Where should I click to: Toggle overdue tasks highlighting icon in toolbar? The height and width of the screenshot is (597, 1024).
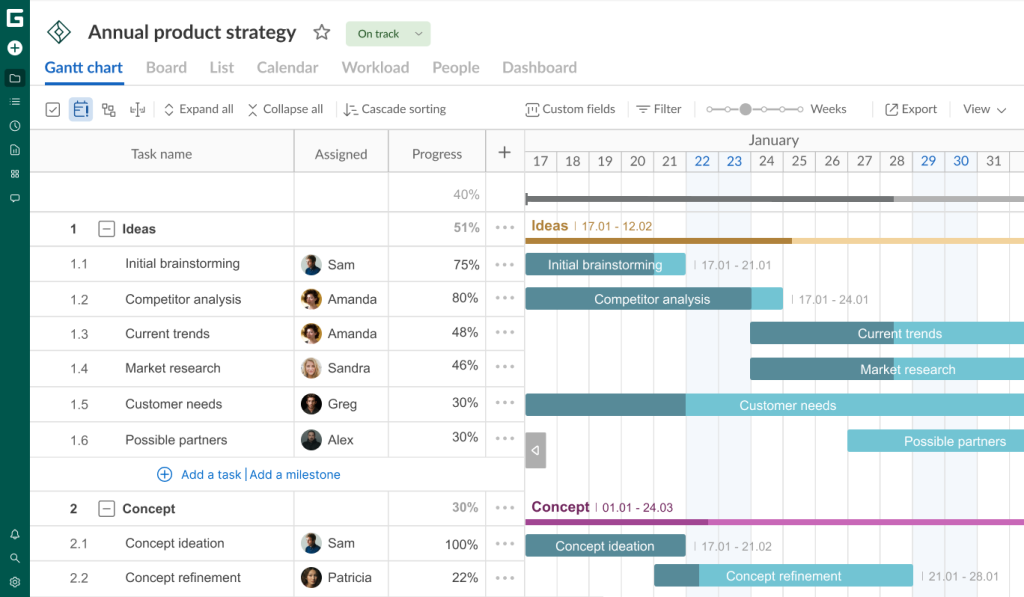[81, 109]
